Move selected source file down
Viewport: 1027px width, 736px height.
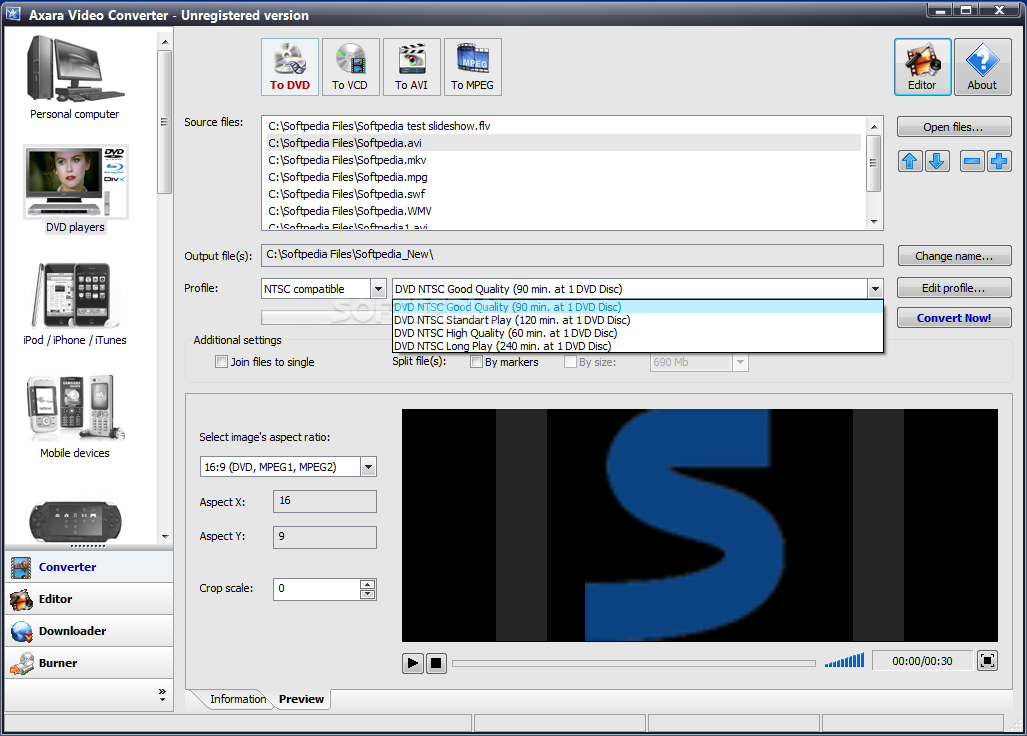937,161
